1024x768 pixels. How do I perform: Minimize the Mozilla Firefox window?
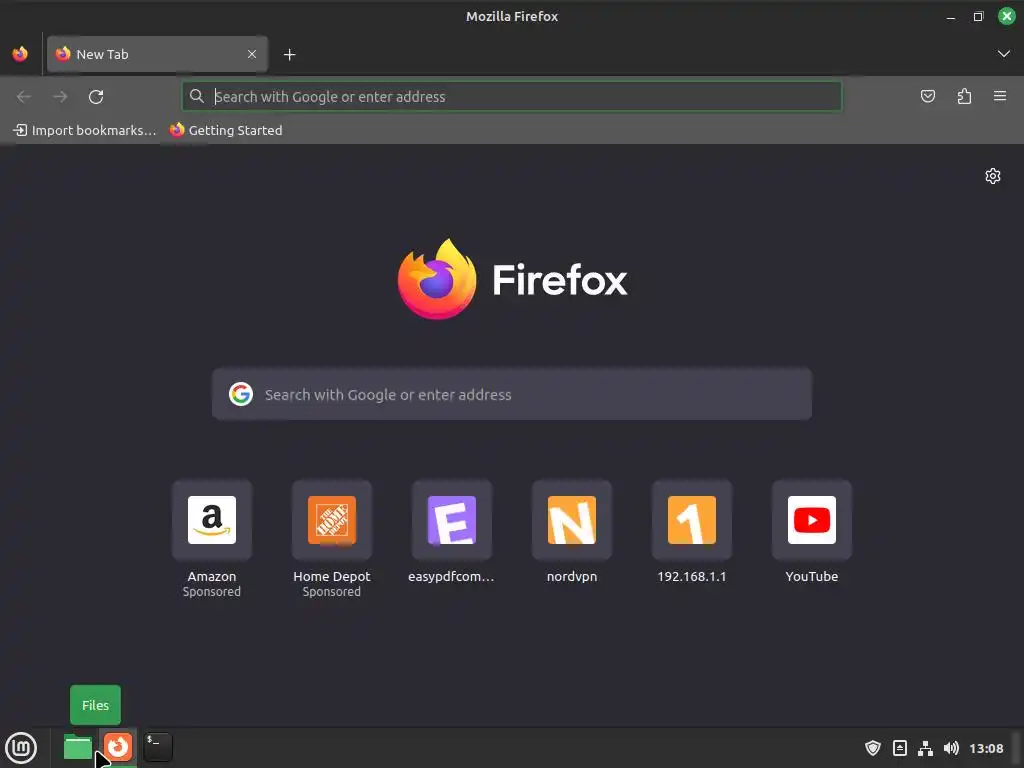pyautogui.click(x=951, y=17)
